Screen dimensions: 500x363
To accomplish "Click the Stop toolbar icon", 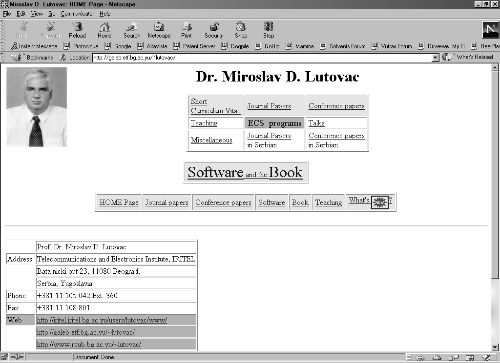I will click(x=268, y=30).
